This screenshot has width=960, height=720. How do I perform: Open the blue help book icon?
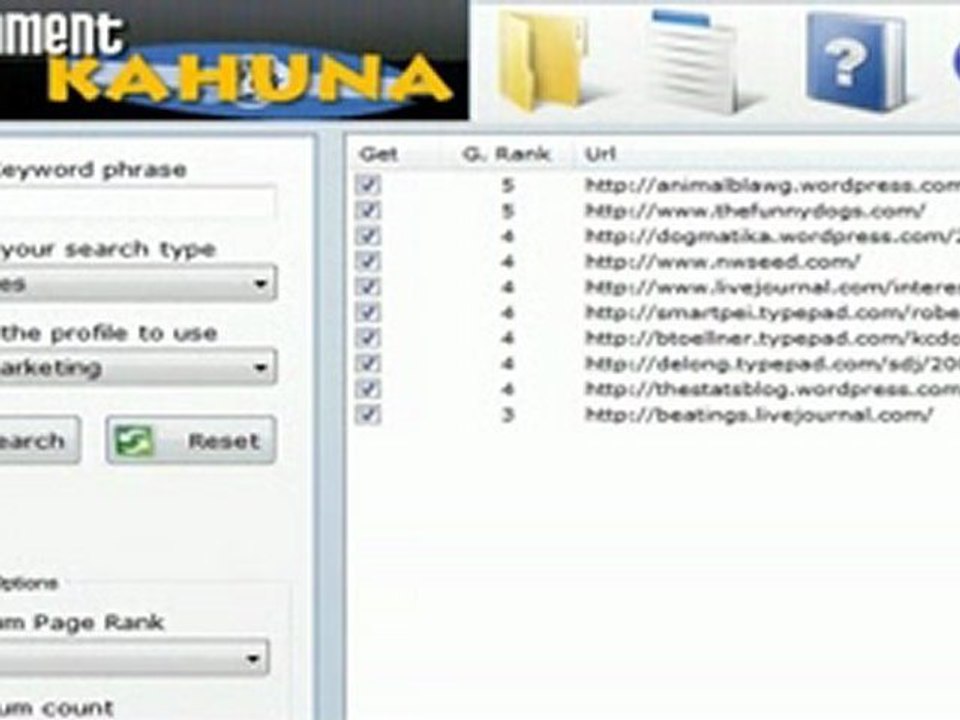pos(857,61)
